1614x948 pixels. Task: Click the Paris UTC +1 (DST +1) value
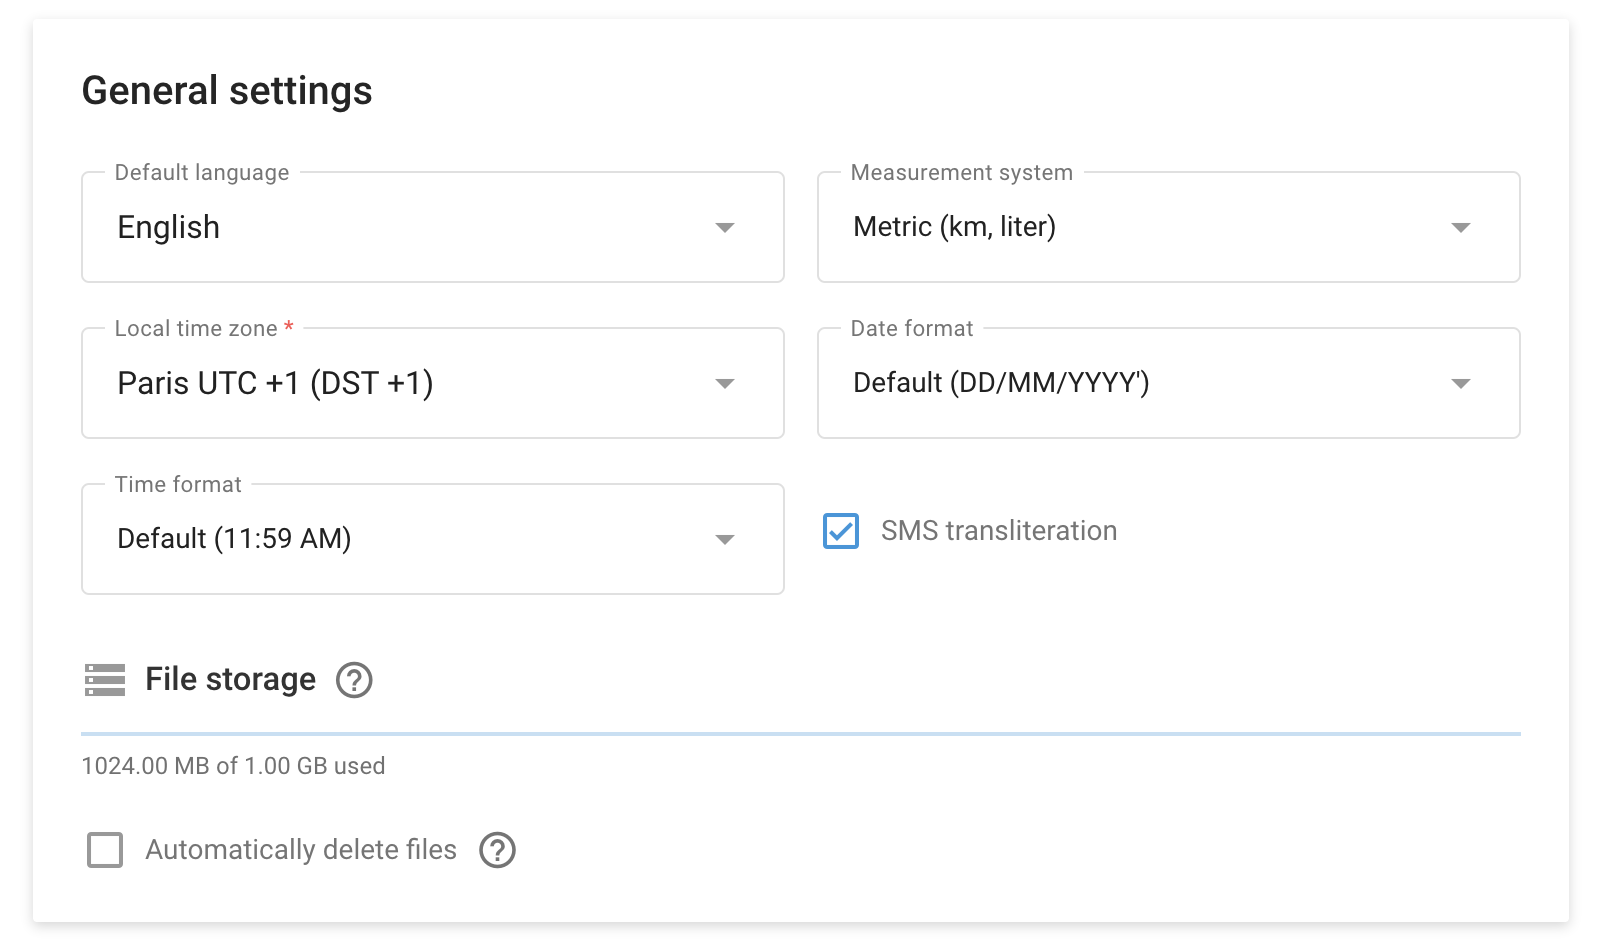275,384
